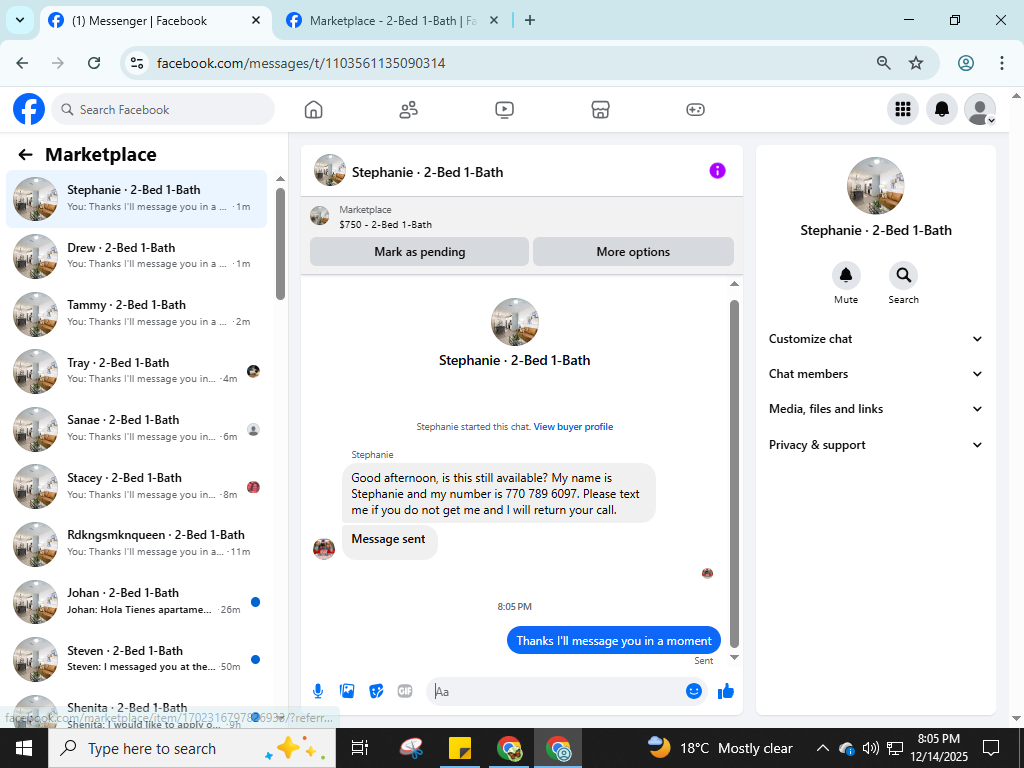Click the browser address bar URL

tap(300, 63)
